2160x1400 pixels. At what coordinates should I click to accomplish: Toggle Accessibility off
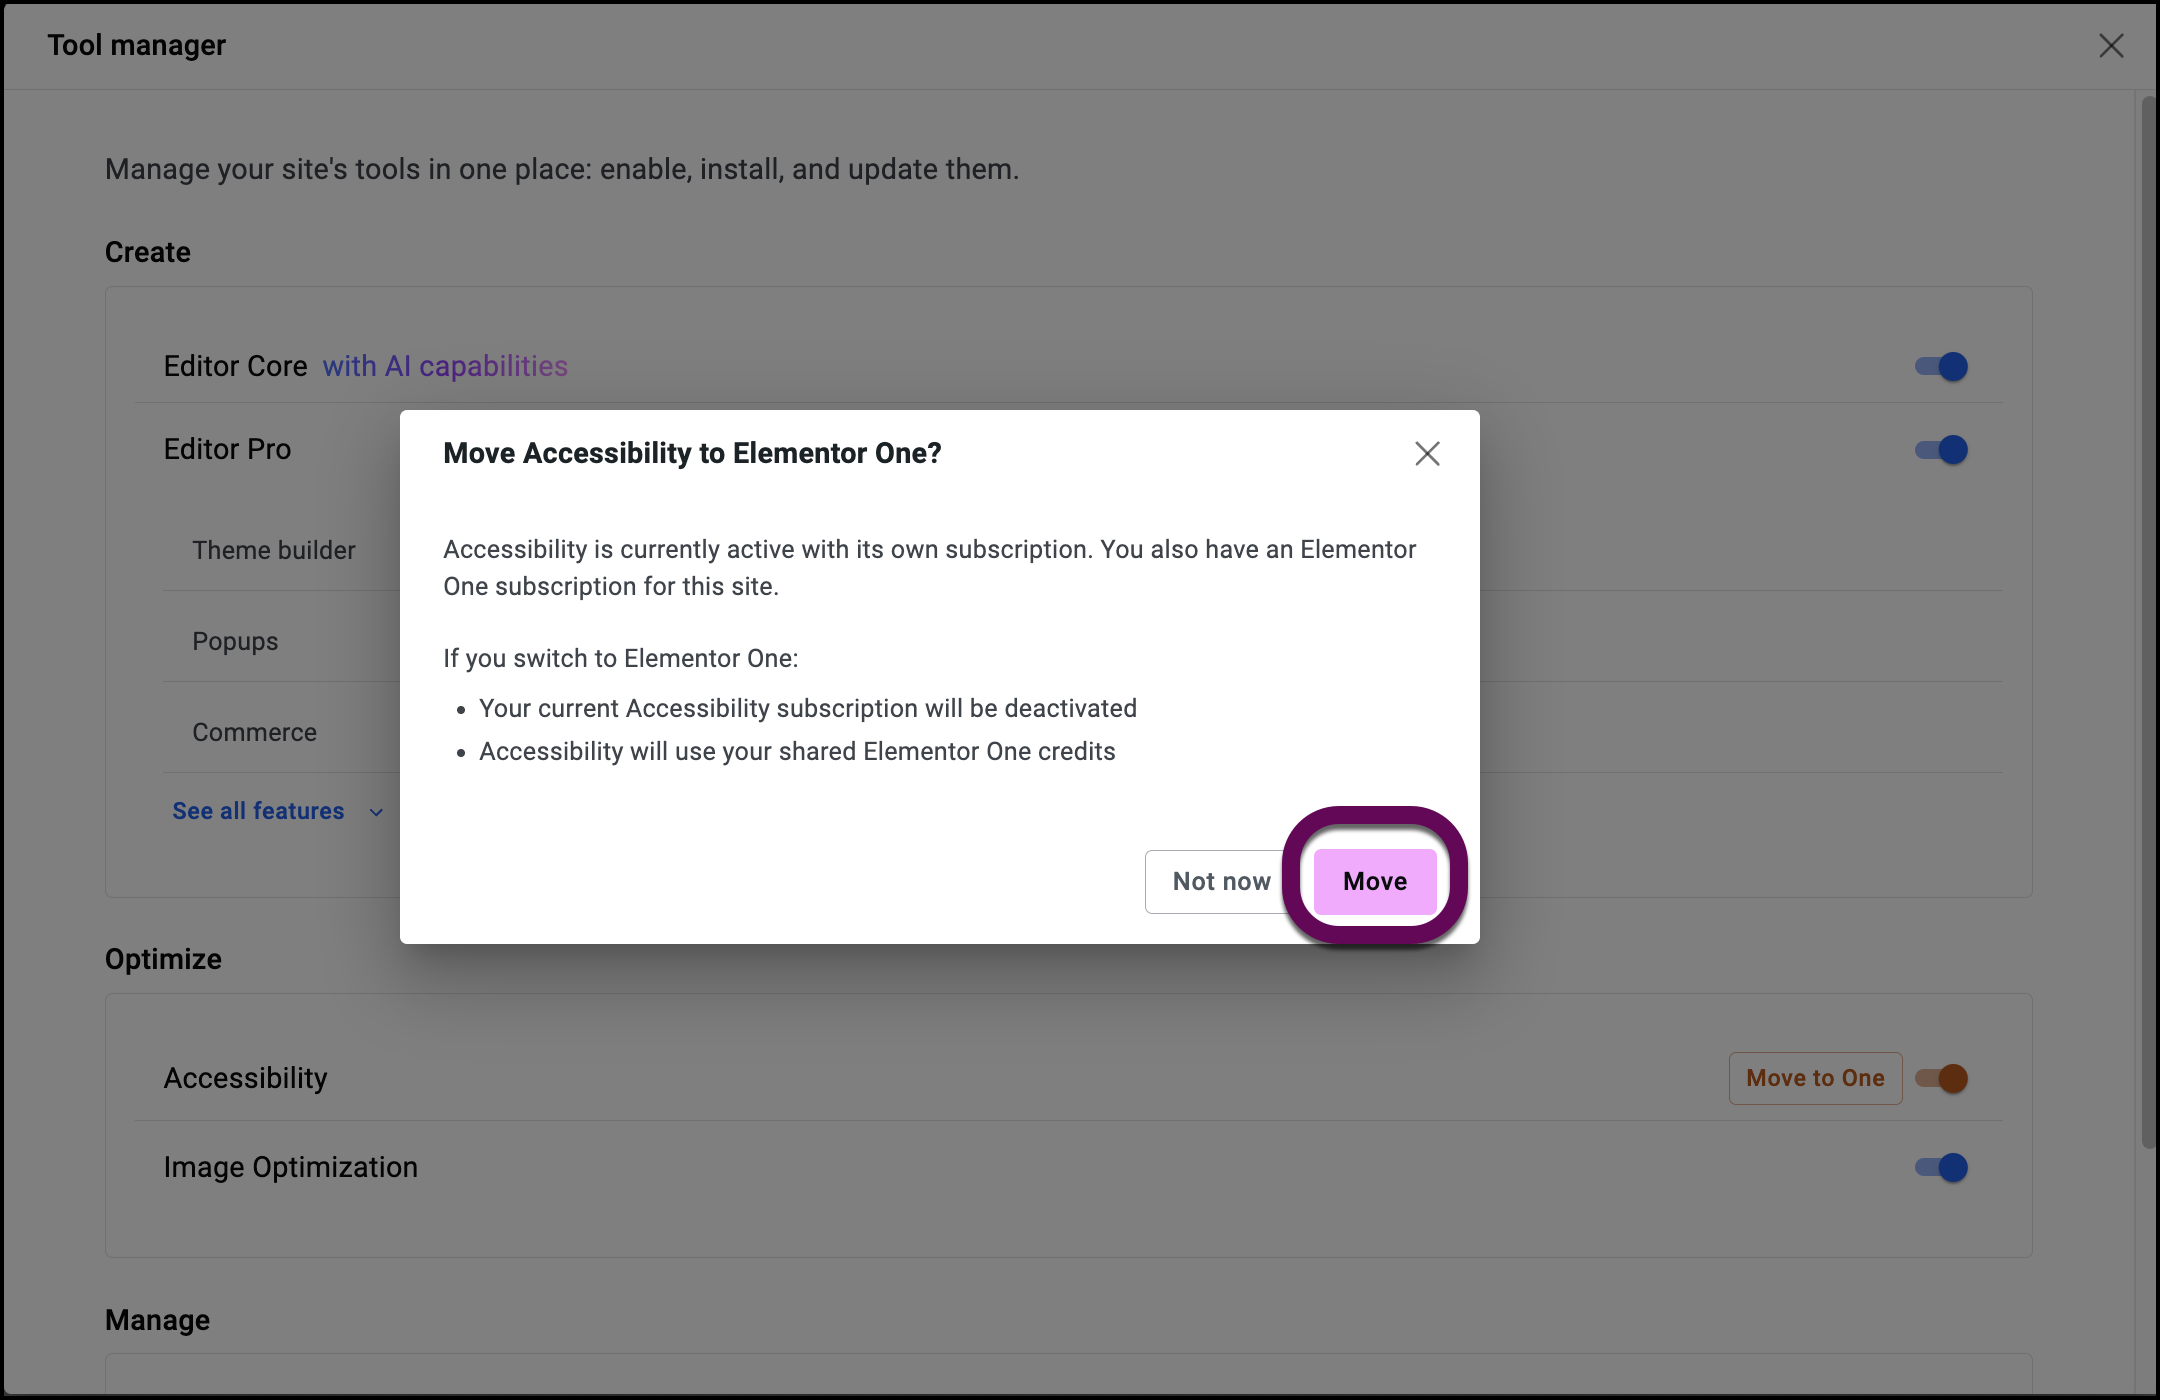[x=1942, y=1078]
